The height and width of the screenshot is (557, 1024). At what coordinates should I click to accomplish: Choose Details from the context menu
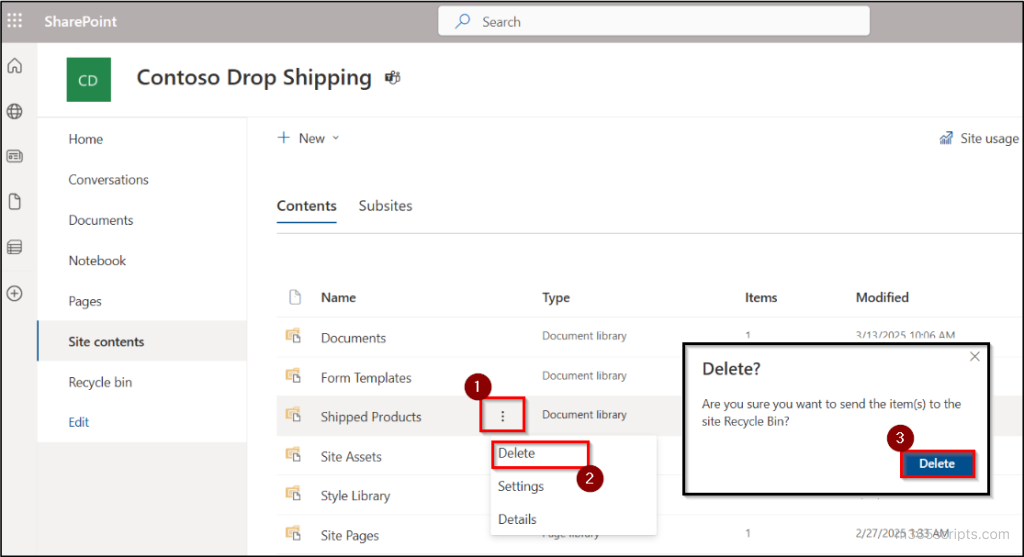click(x=517, y=520)
